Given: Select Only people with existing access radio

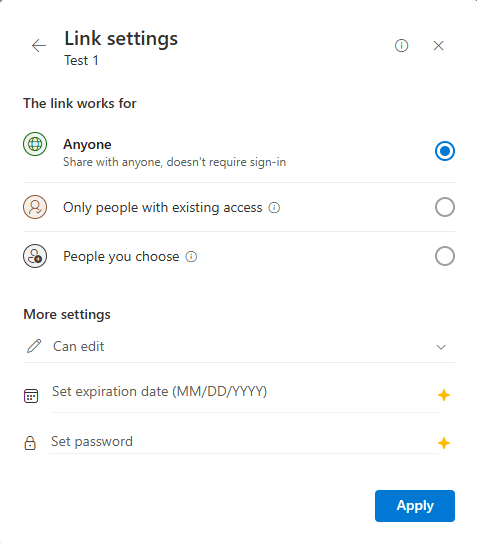Looking at the screenshot, I should tap(445, 207).
